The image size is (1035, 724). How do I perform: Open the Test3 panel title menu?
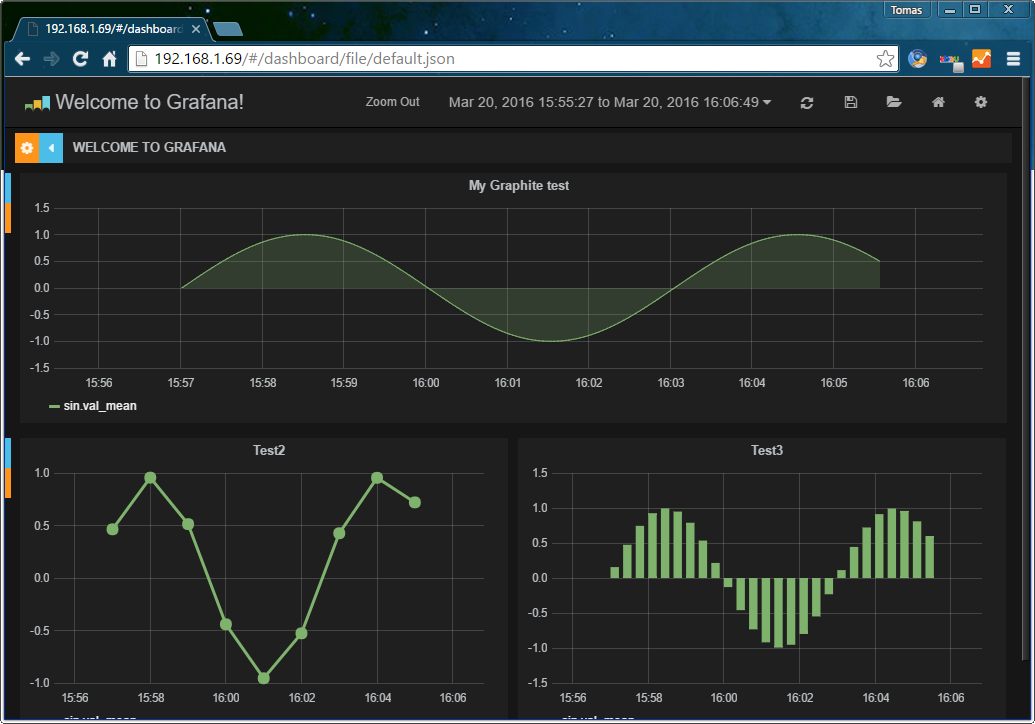(x=766, y=451)
